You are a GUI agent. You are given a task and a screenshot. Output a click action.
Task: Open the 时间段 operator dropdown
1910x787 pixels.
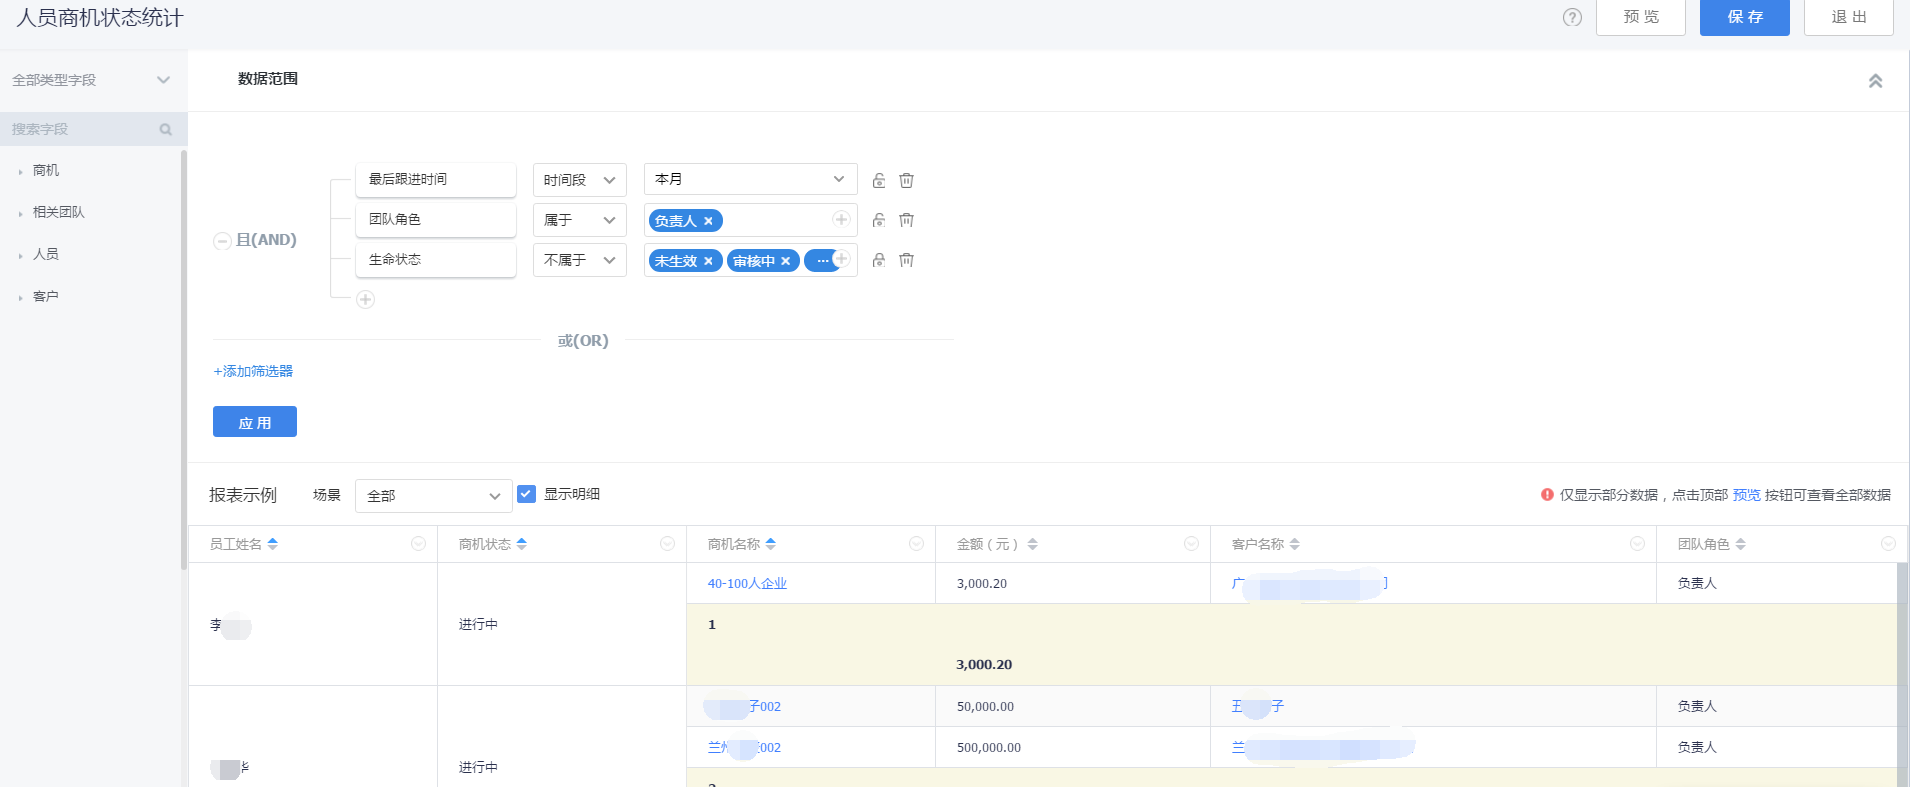tap(579, 180)
